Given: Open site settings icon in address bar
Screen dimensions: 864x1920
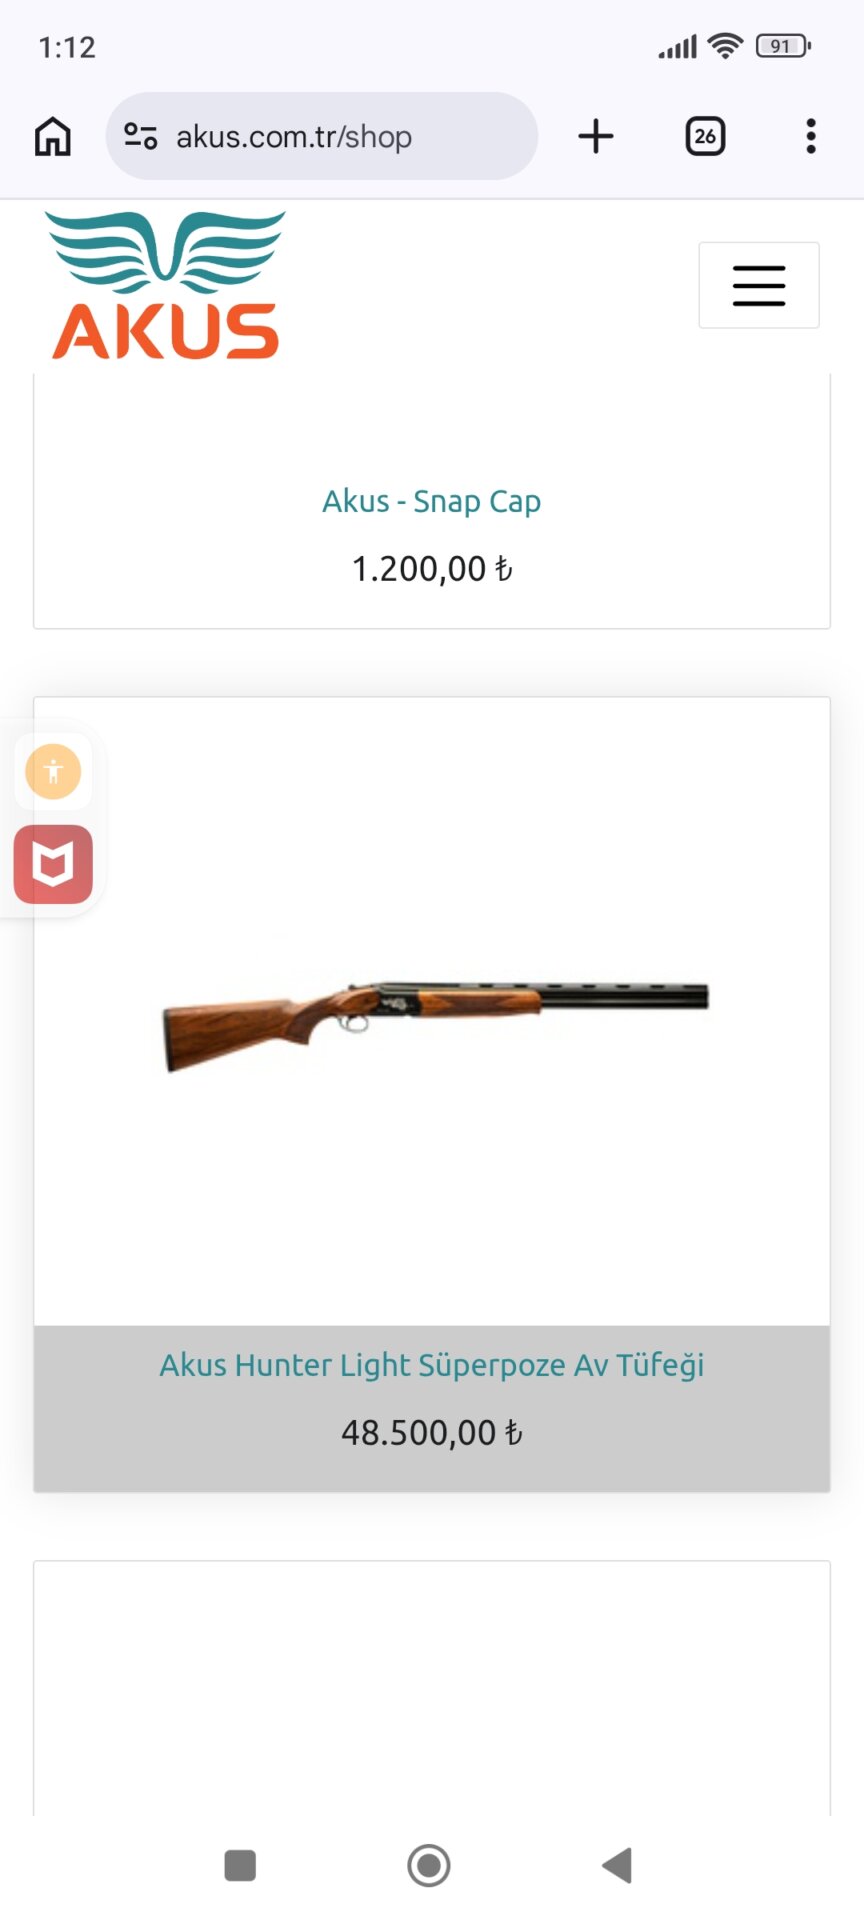Looking at the screenshot, I should pyautogui.click(x=141, y=136).
